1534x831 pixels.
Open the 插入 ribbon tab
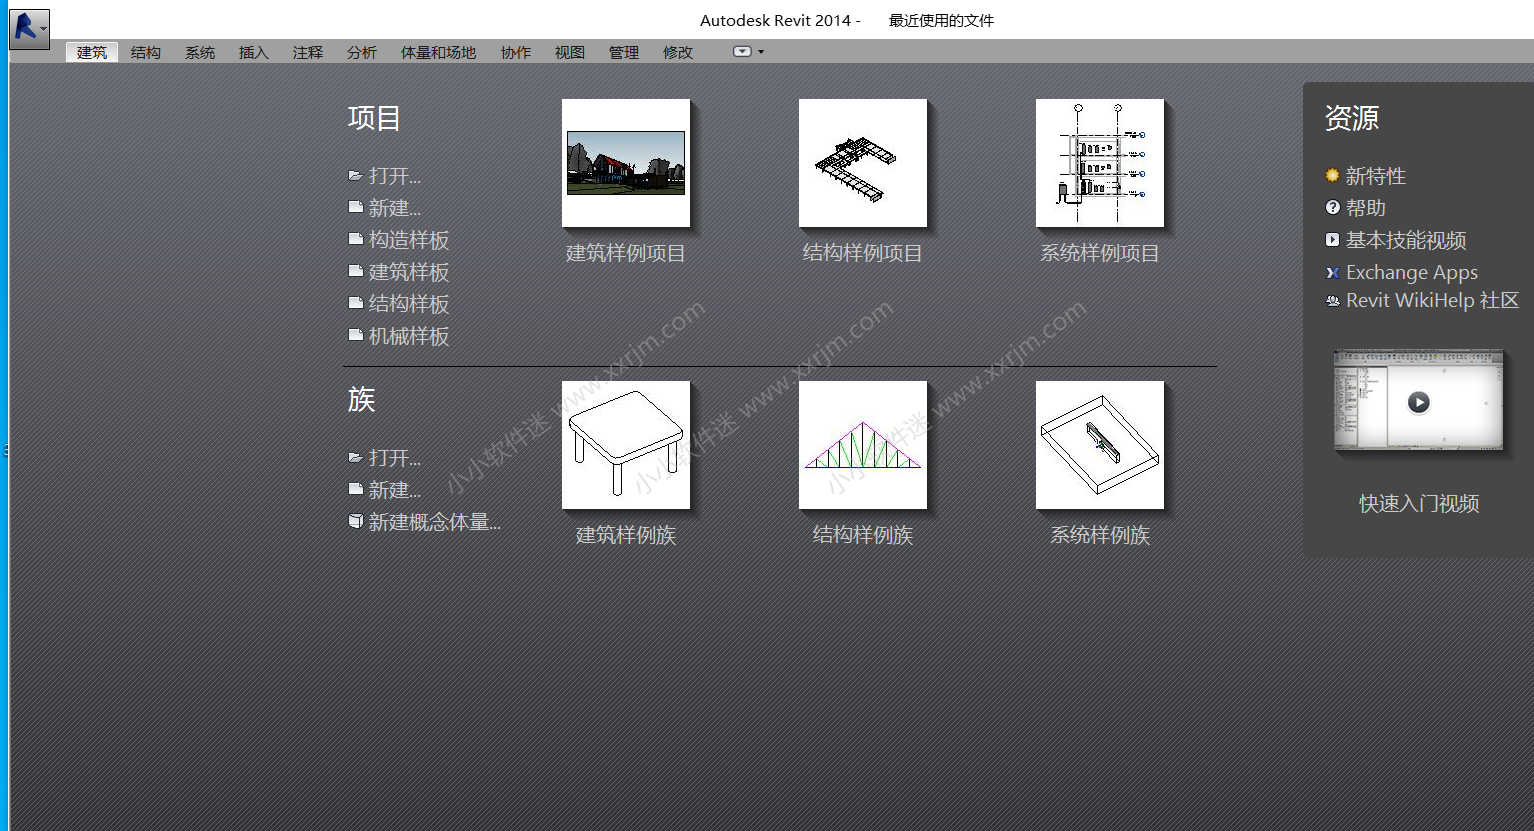coord(254,52)
